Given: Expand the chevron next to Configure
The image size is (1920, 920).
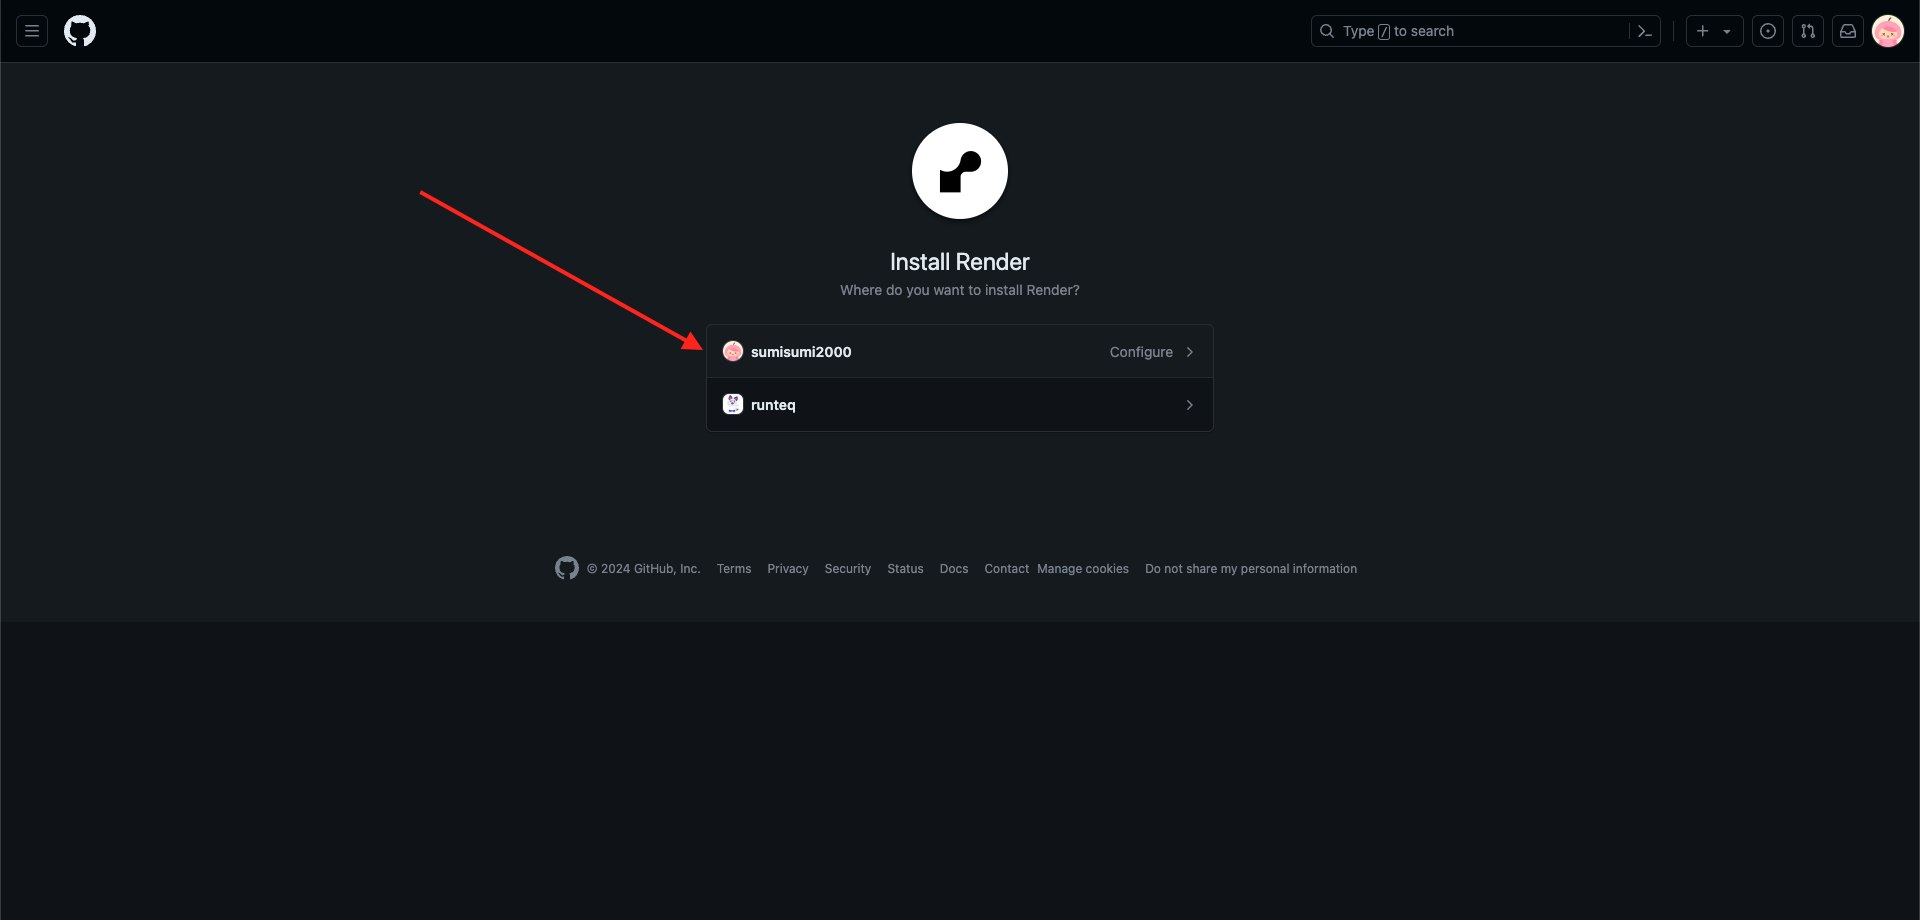Looking at the screenshot, I should click(x=1189, y=352).
